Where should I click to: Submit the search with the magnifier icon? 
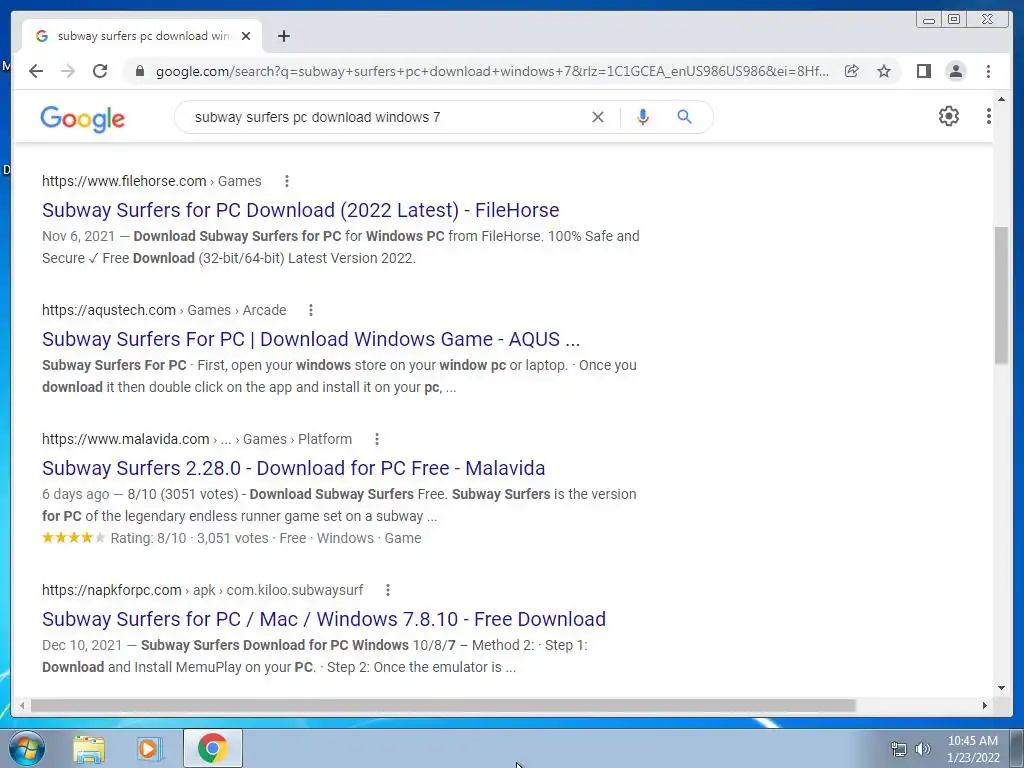(684, 117)
